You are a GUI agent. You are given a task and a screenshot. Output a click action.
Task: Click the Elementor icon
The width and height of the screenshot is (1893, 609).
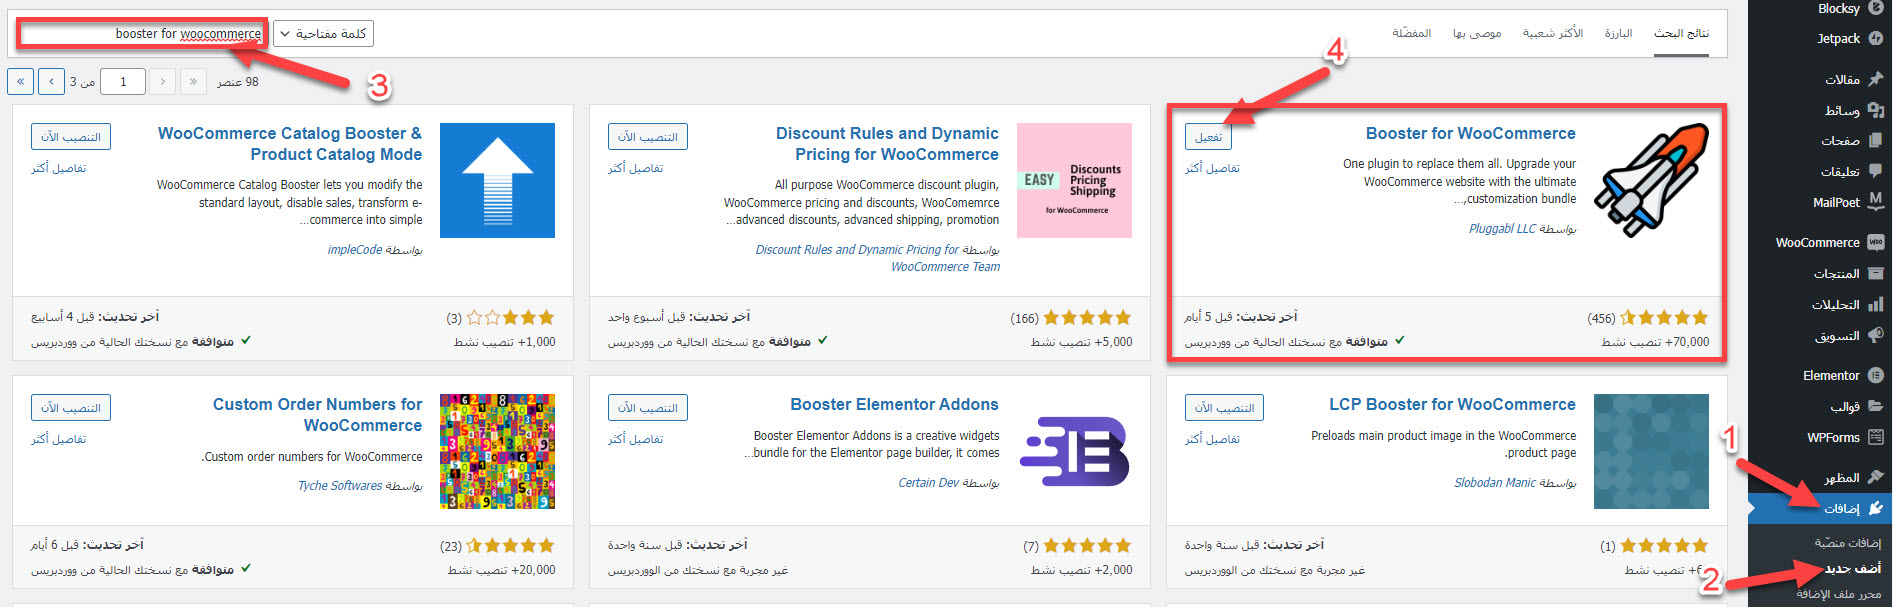1875,375
